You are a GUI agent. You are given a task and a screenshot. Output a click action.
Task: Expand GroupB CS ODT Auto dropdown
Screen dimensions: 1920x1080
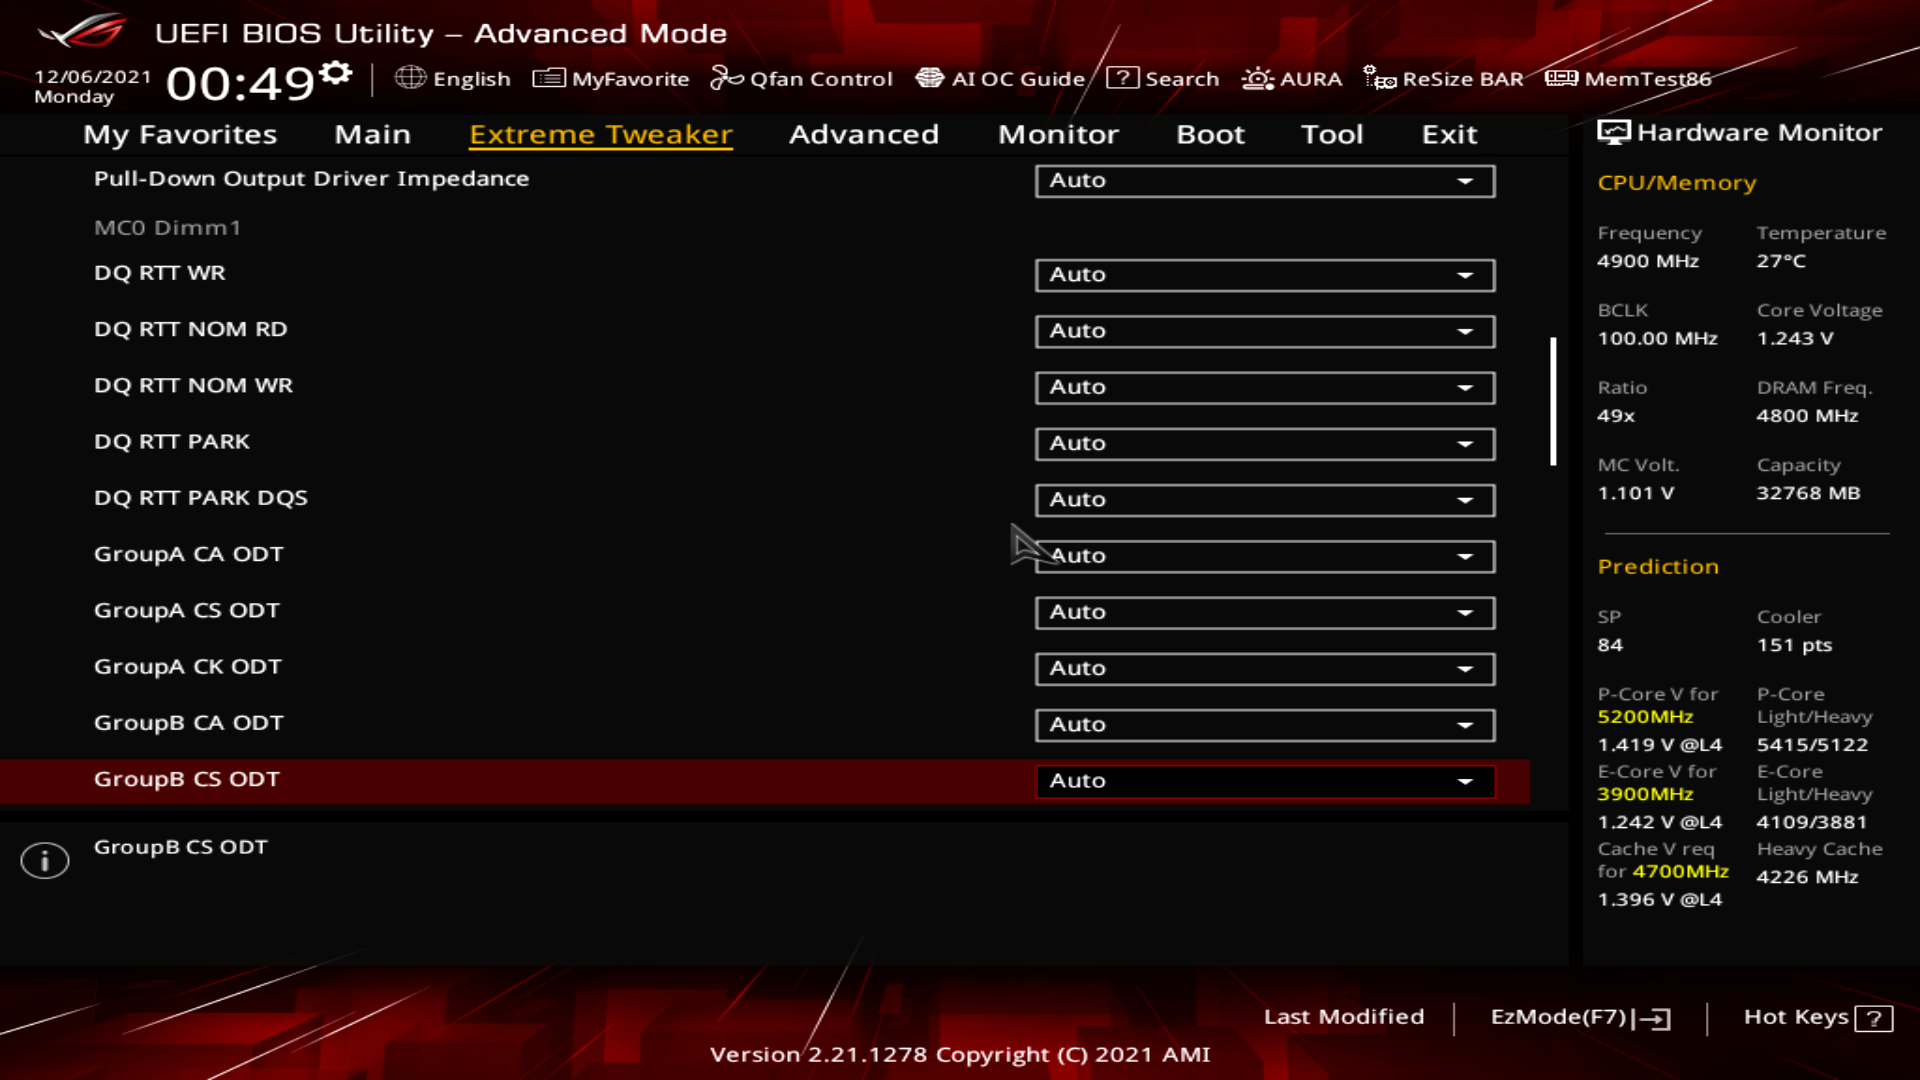click(1265, 781)
